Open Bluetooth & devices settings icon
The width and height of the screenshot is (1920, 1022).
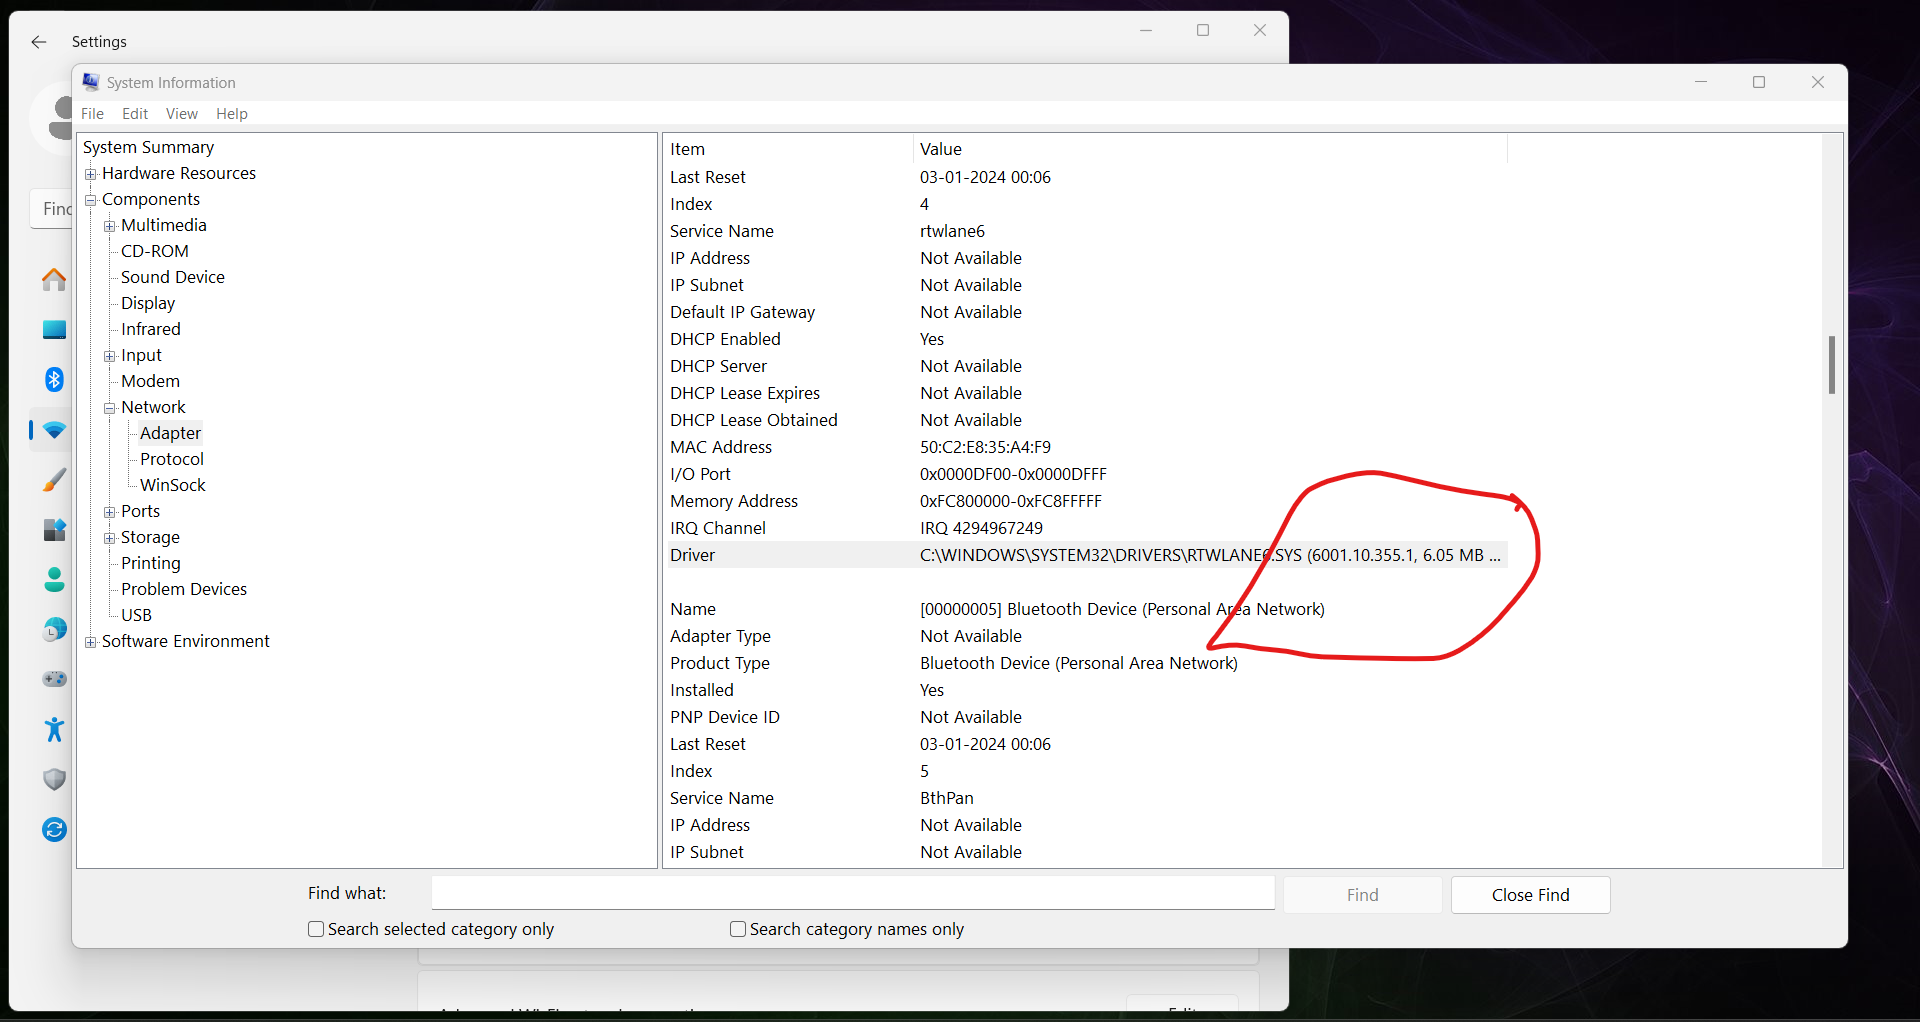54,380
